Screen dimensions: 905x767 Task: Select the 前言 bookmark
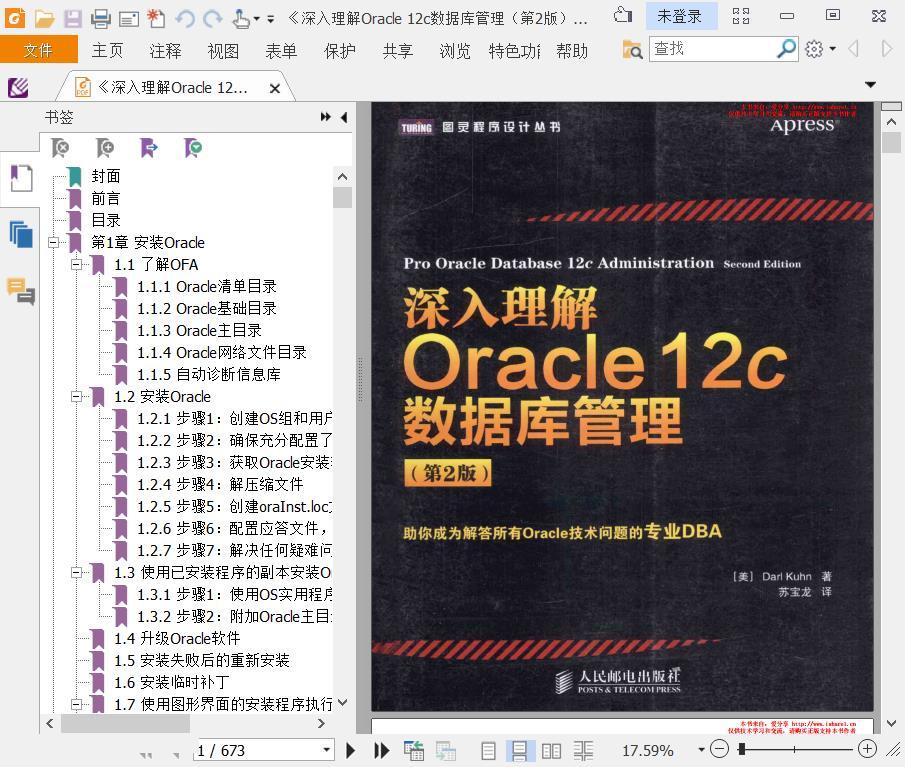[106, 198]
